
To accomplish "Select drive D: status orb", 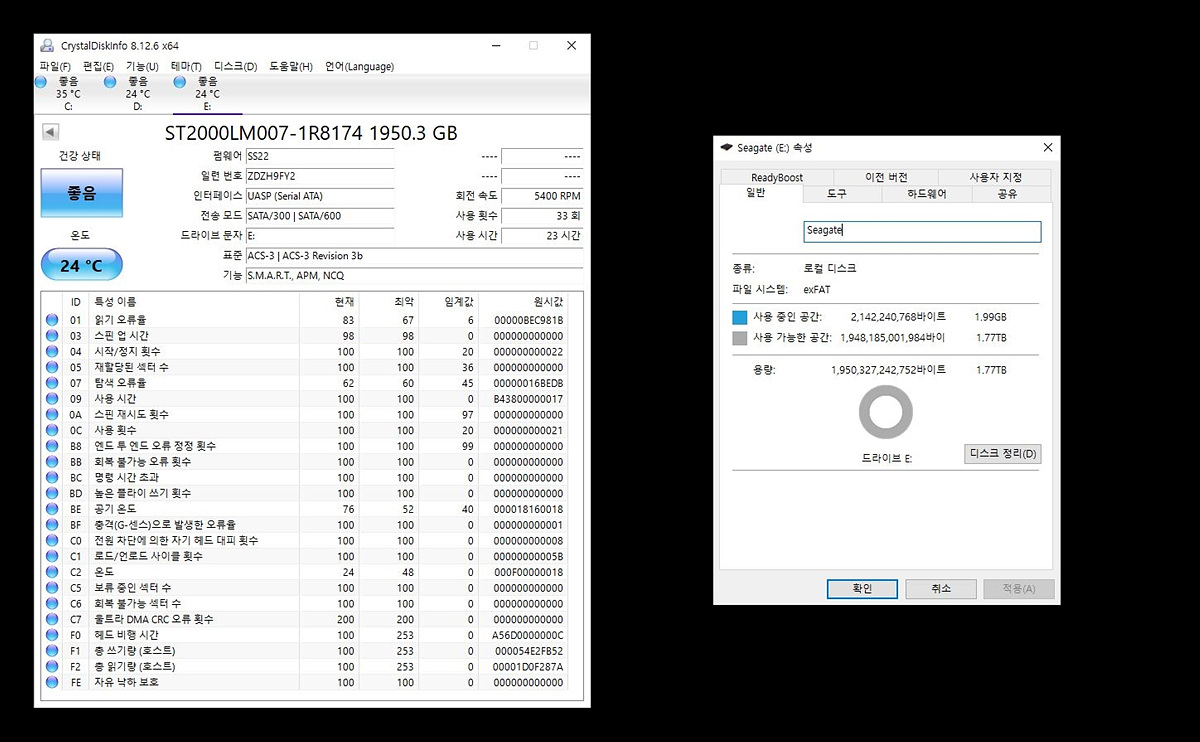I will click(x=110, y=82).
